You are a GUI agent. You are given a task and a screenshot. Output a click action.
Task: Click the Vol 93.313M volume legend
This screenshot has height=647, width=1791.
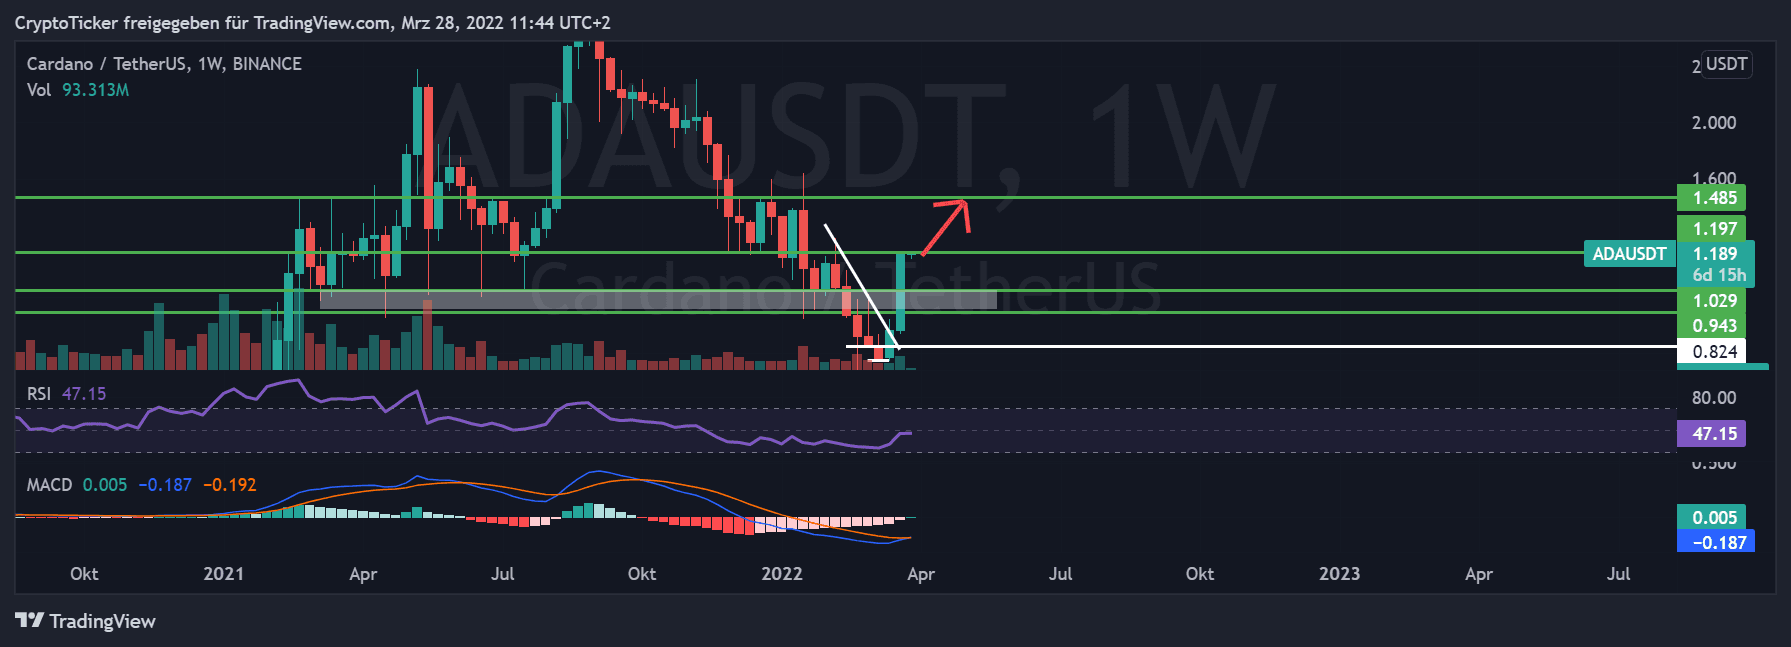click(x=78, y=90)
